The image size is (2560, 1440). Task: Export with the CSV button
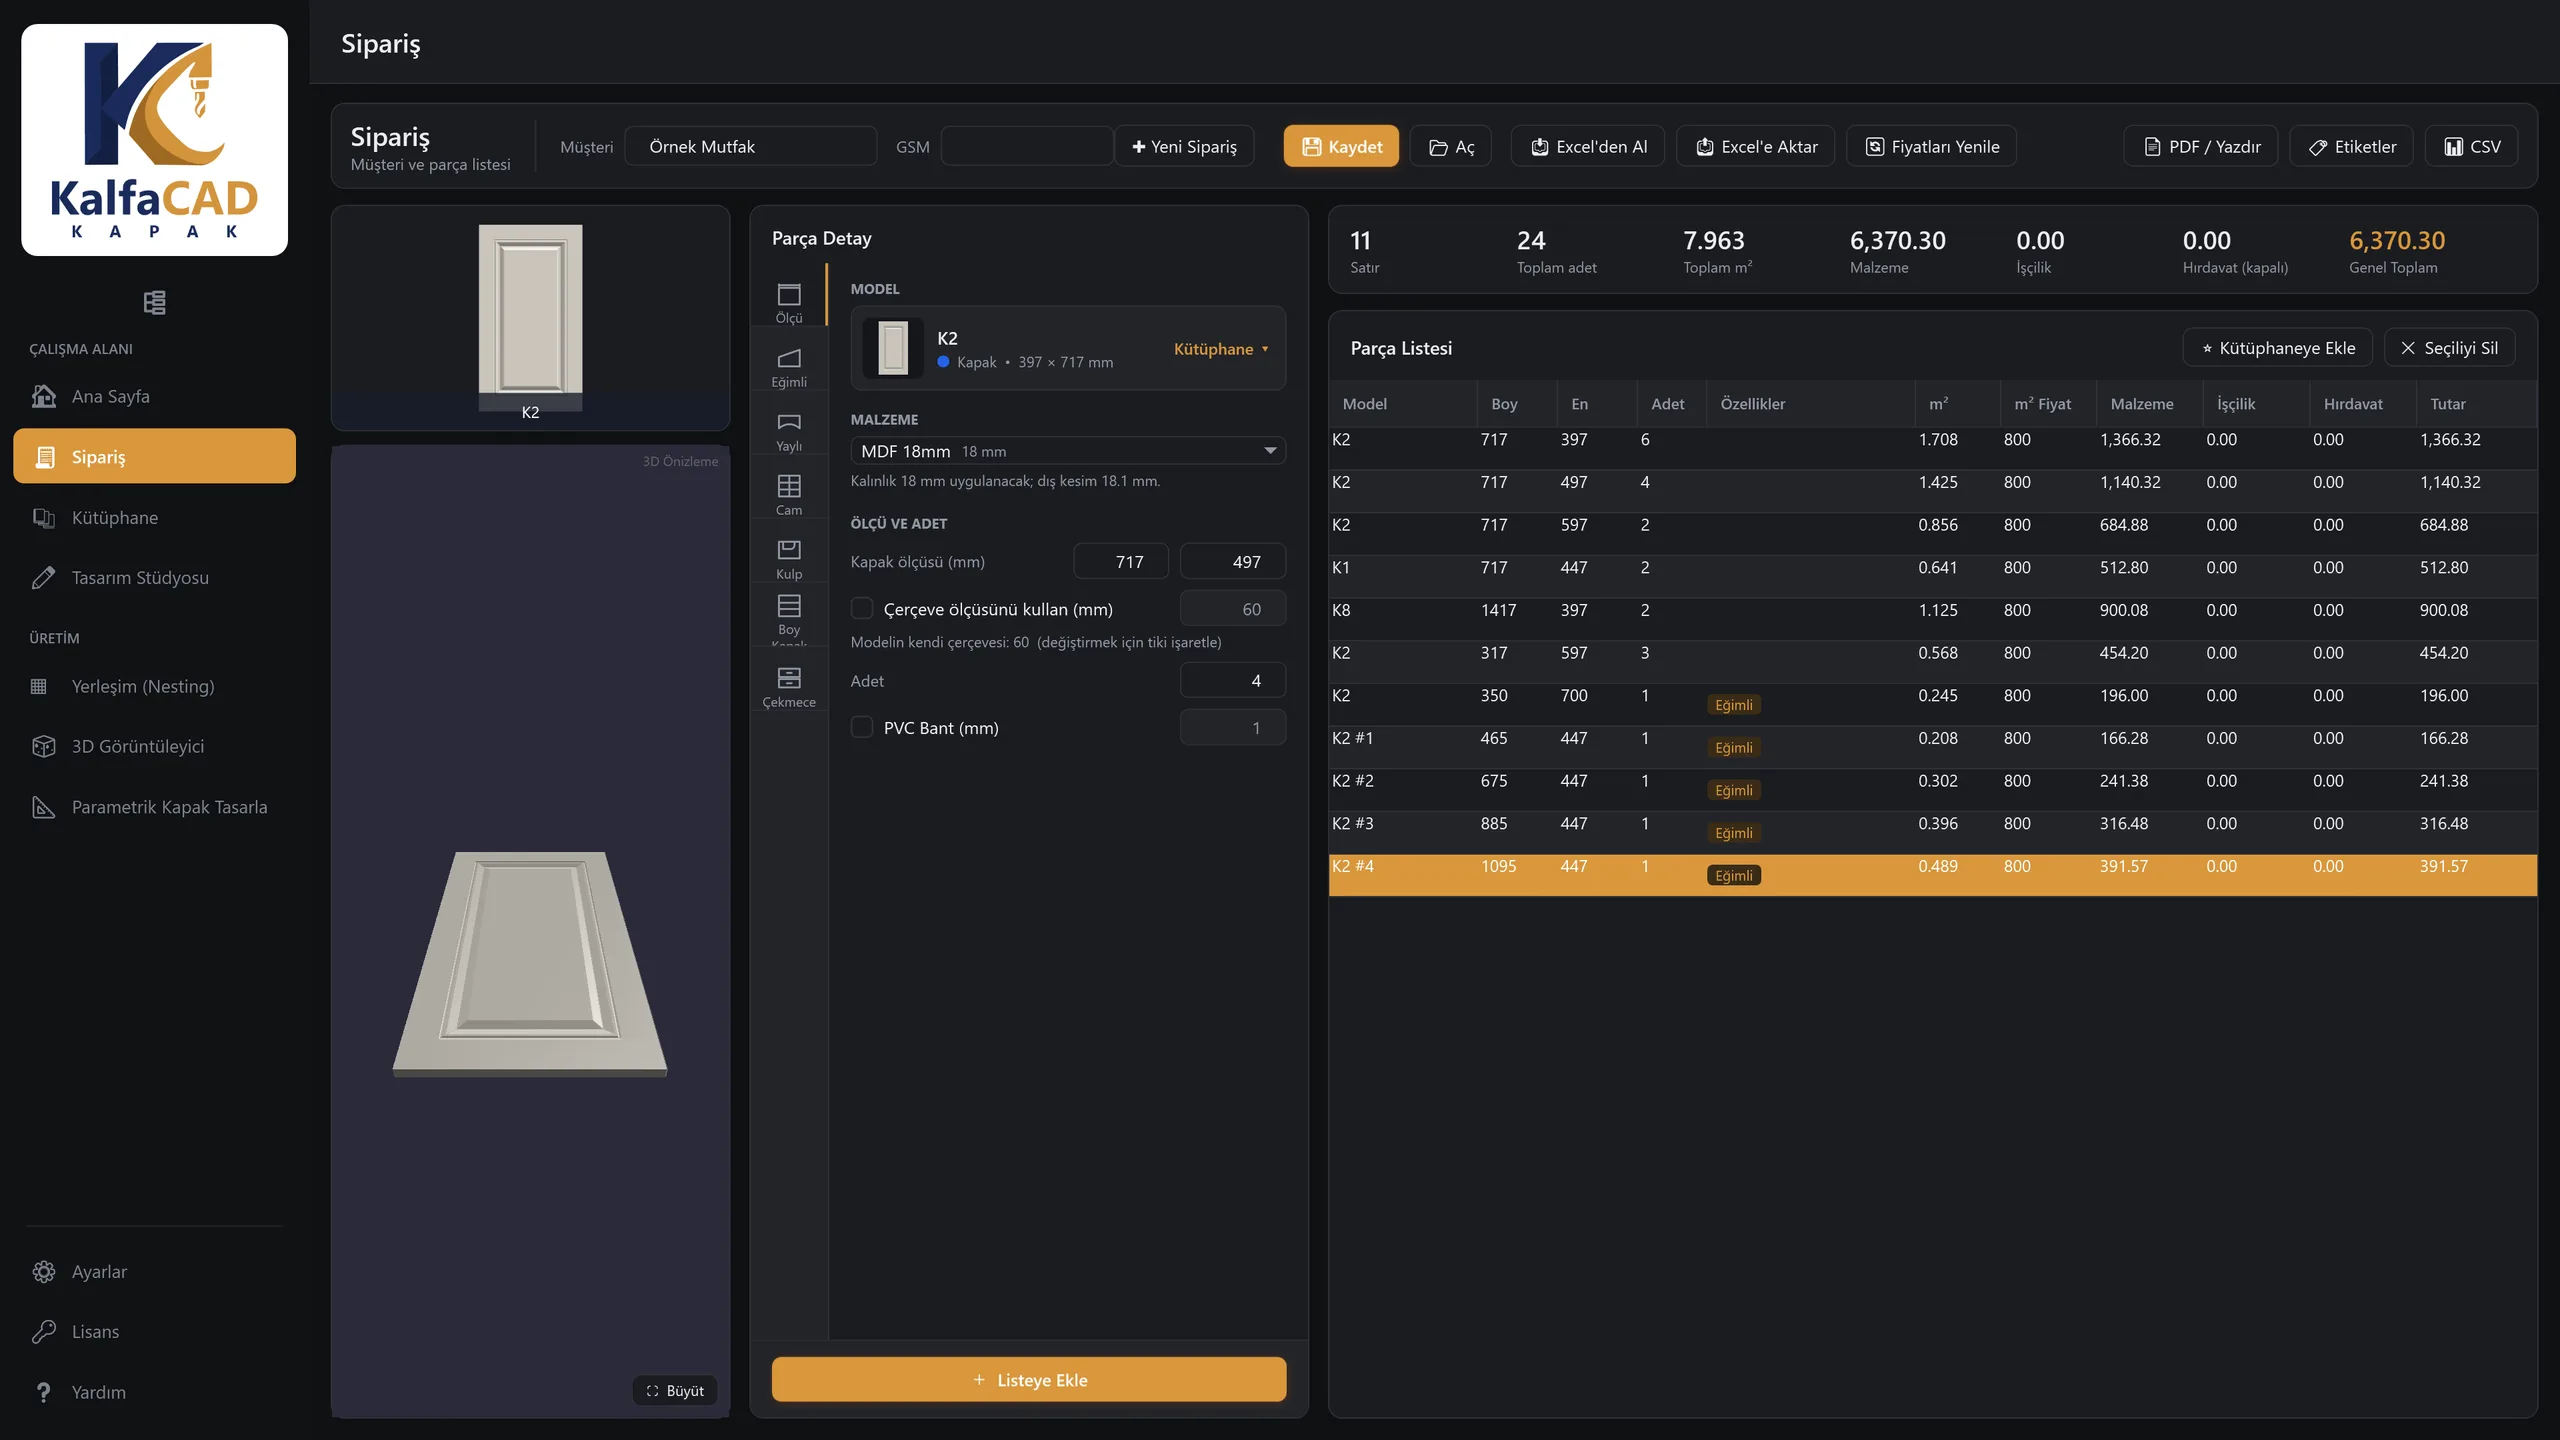click(x=2472, y=146)
